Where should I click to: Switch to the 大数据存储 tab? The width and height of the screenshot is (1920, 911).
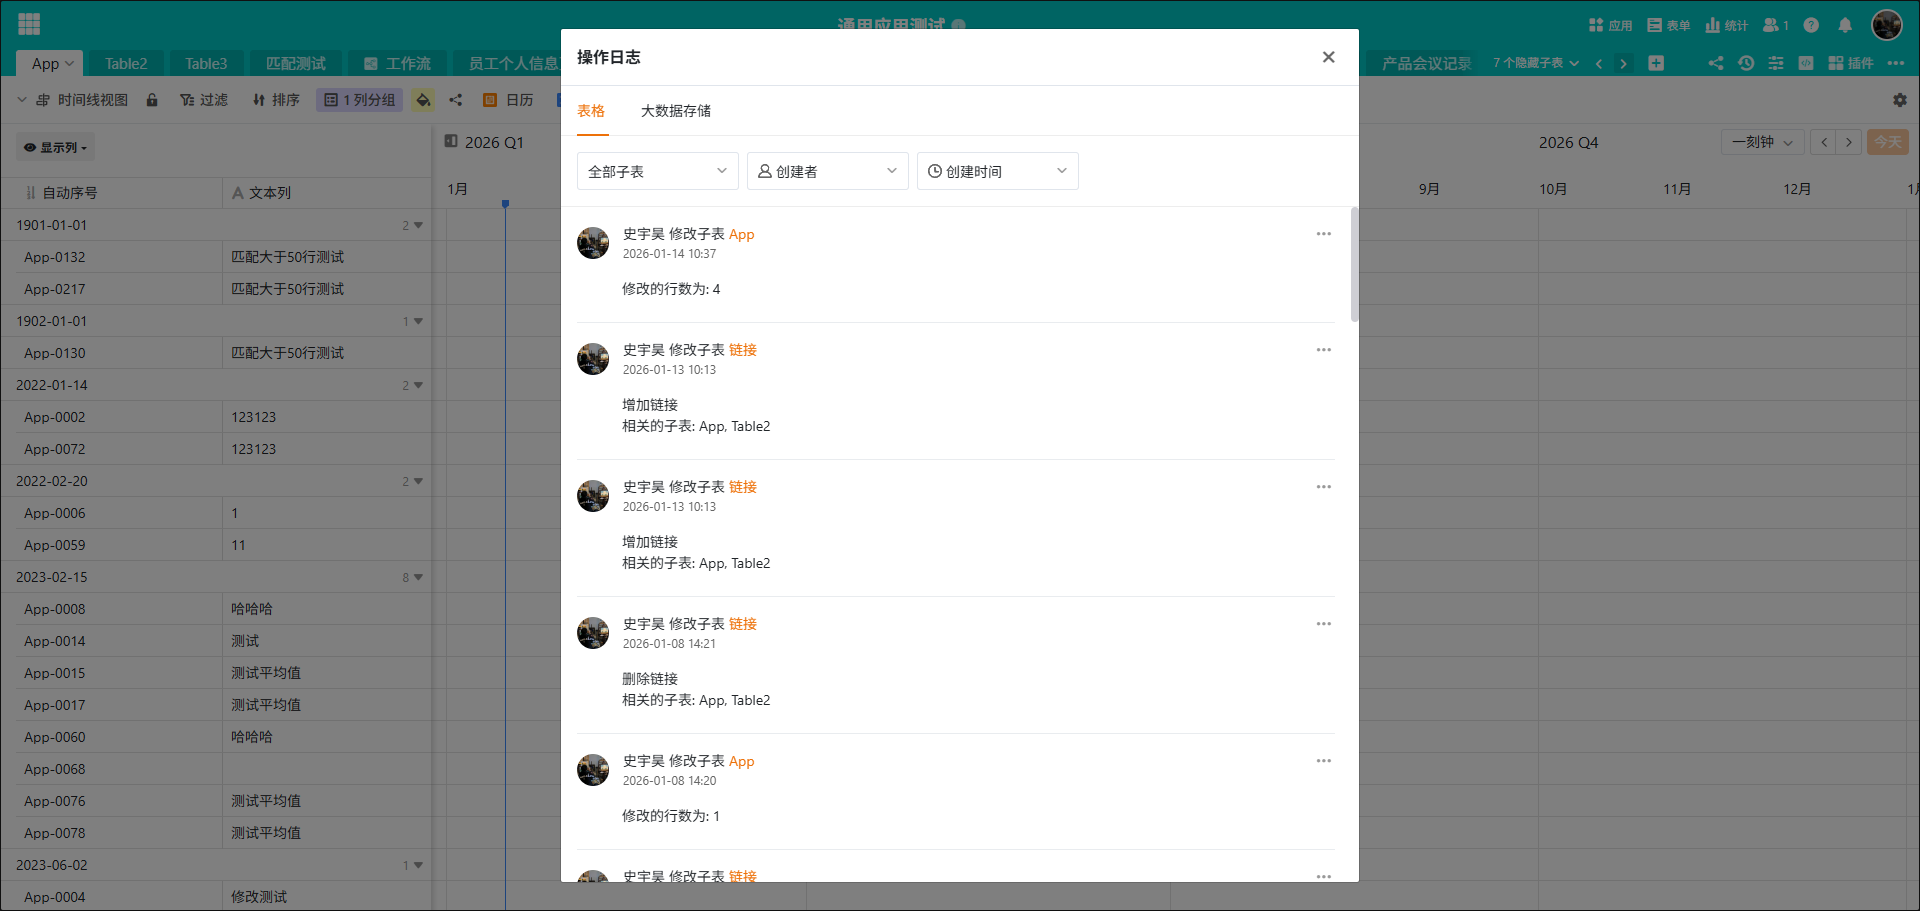(675, 111)
